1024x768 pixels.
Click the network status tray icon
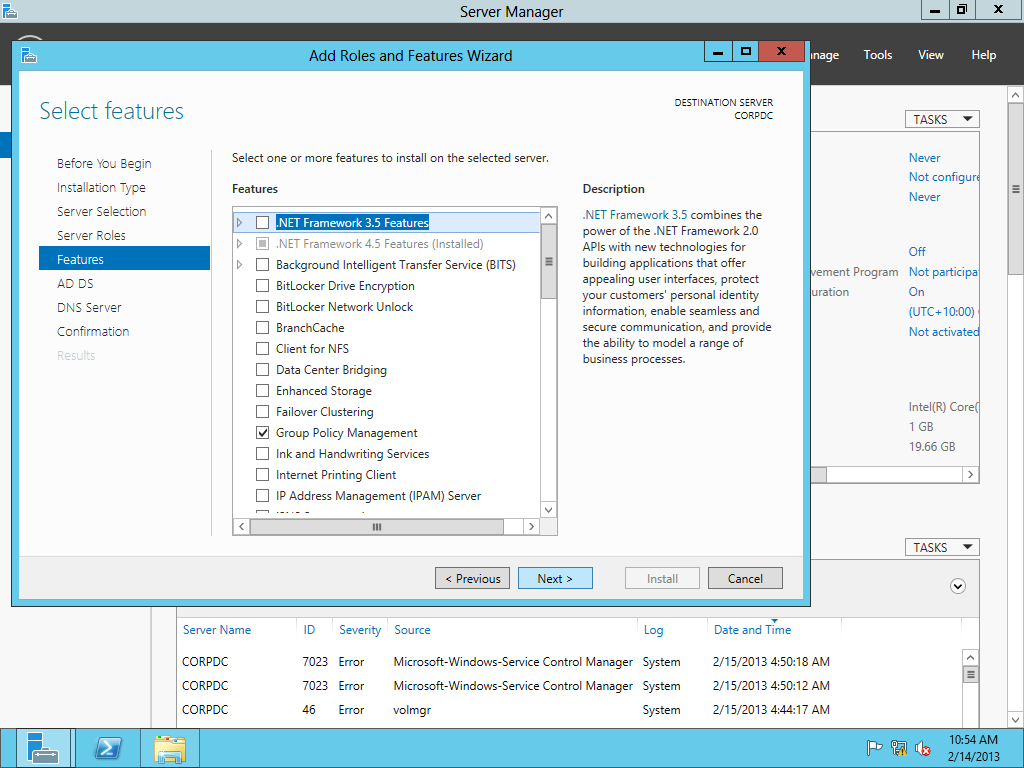click(x=899, y=747)
